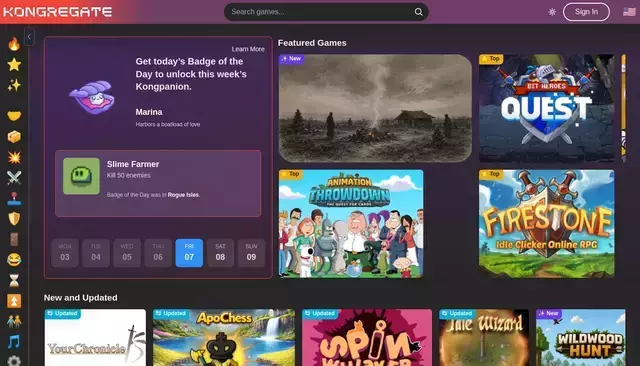Viewport: 640px width, 366px height.
Task: Click the green Slime Farmer badge icon
Action: point(81,176)
